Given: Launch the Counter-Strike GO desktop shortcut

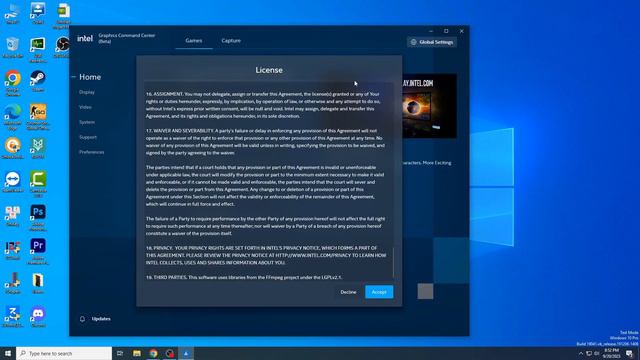Looking at the screenshot, I should pos(38,116).
